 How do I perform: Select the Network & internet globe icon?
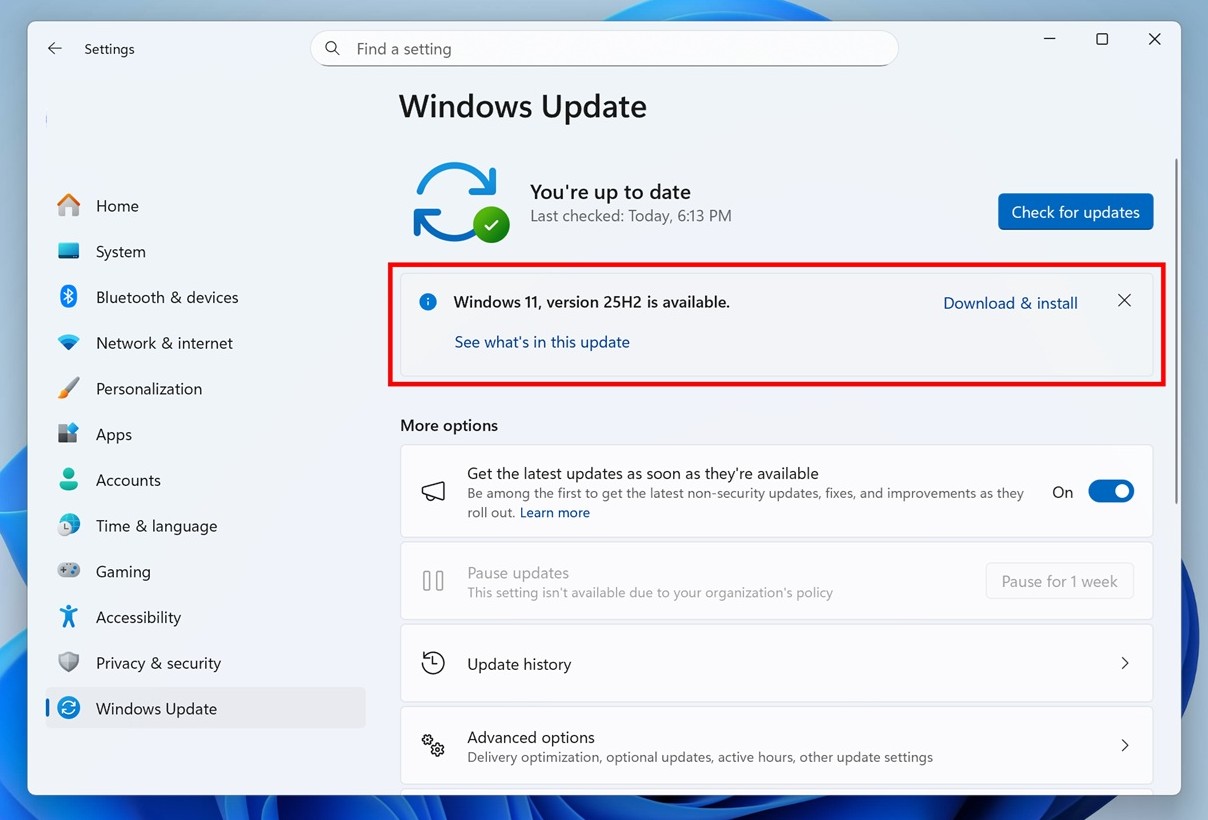click(67, 343)
